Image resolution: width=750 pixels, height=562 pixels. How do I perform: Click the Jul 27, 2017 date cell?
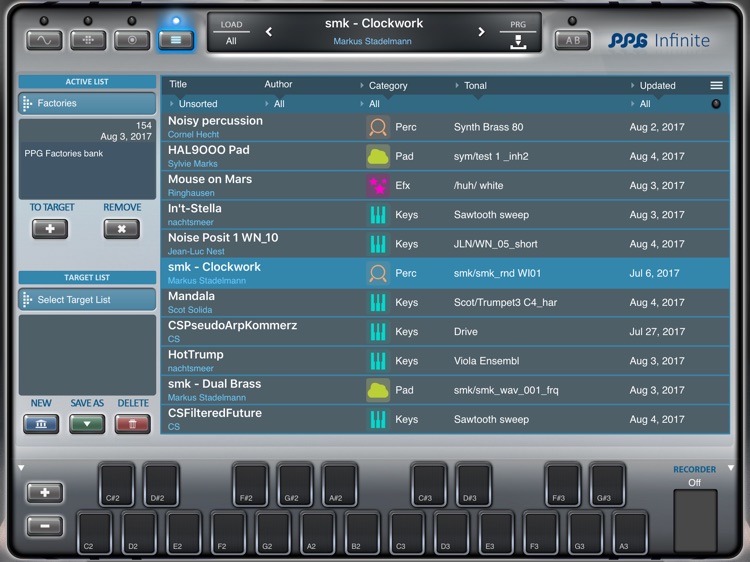657,331
